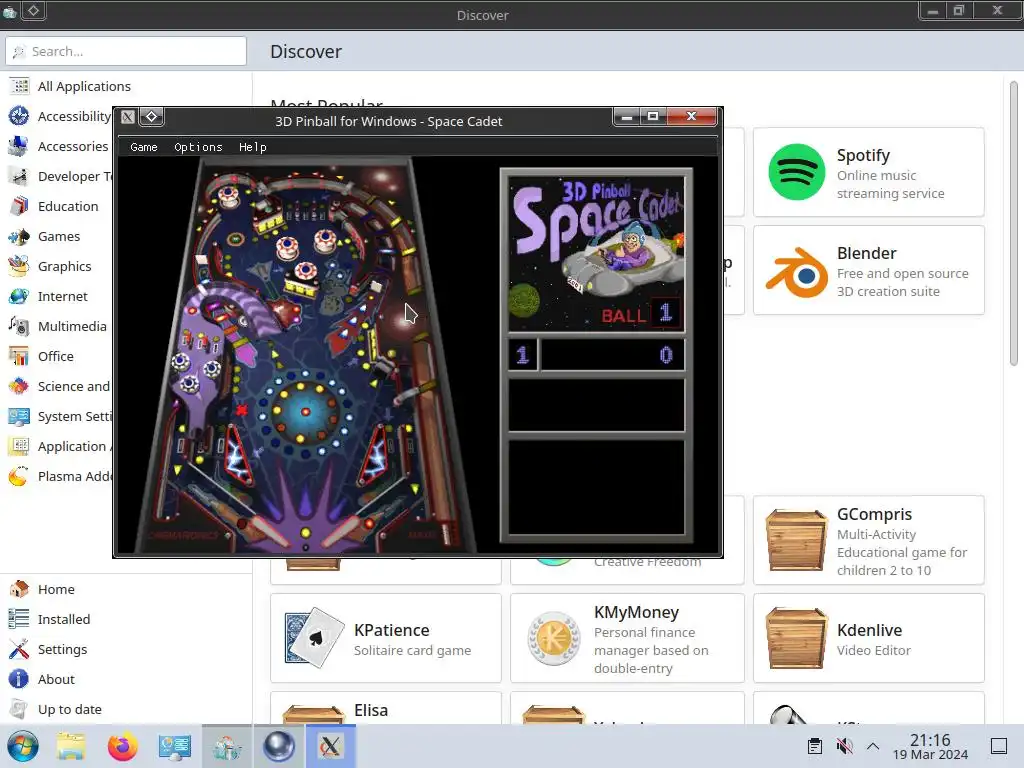Click the Up to date entry

(x=125, y=709)
